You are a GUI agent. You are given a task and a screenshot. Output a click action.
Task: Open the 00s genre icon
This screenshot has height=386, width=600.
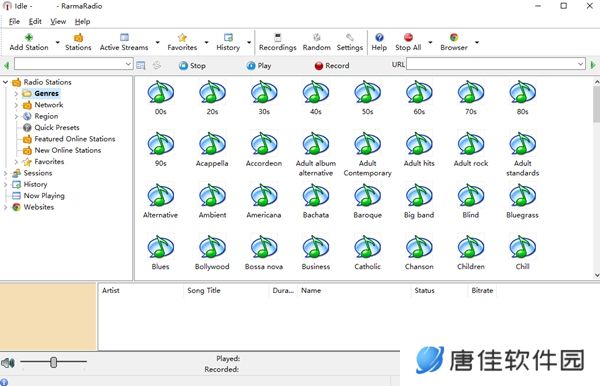161,92
